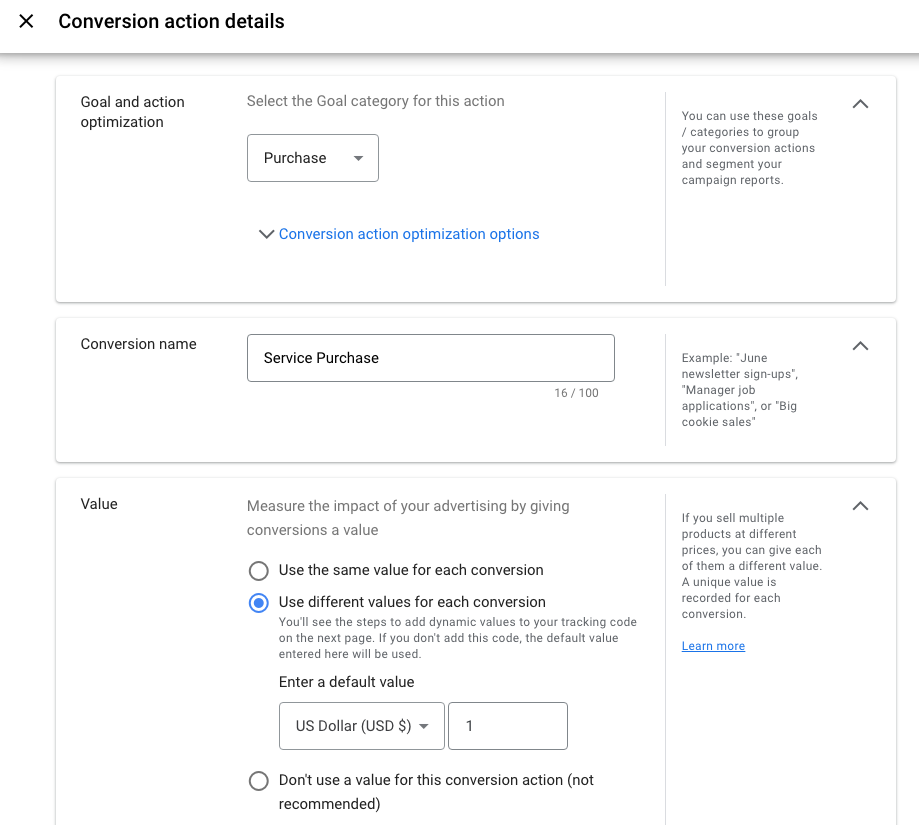This screenshot has width=919, height=825.
Task: Expand Conversion action optimization options
Action: pos(409,234)
